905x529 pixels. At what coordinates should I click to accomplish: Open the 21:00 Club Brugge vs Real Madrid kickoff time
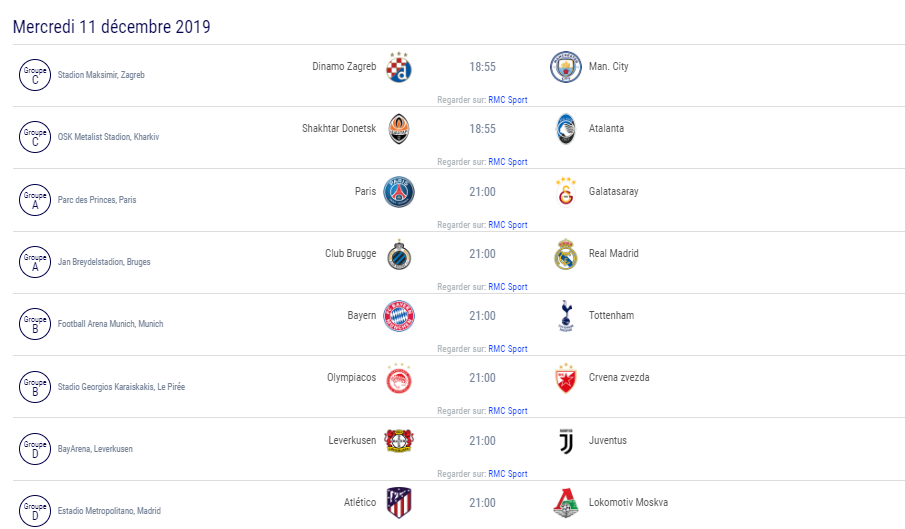tap(482, 254)
